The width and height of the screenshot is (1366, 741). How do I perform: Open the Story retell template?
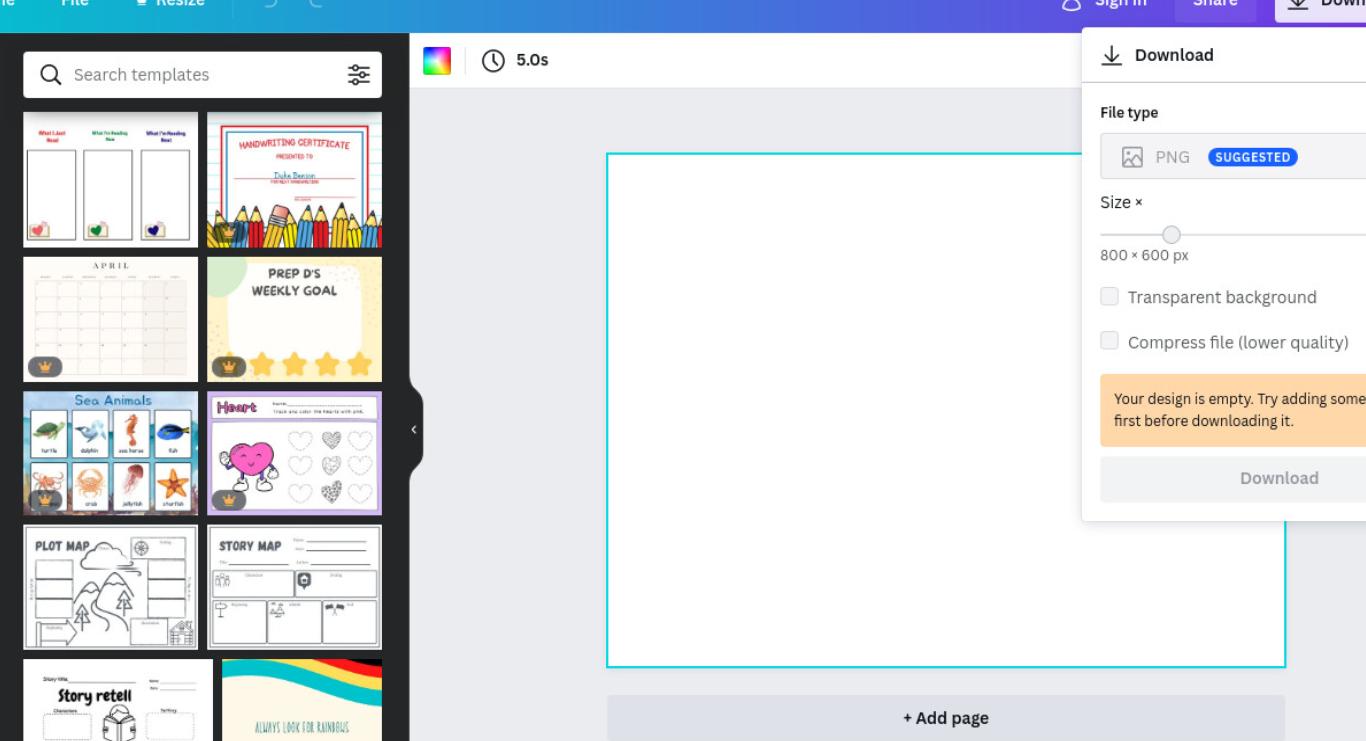tap(118, 700)
